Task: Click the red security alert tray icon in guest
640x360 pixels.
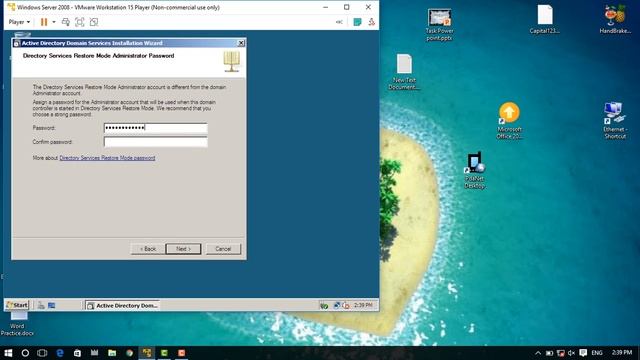Action: pyautogui.click(x=346, y=305)
